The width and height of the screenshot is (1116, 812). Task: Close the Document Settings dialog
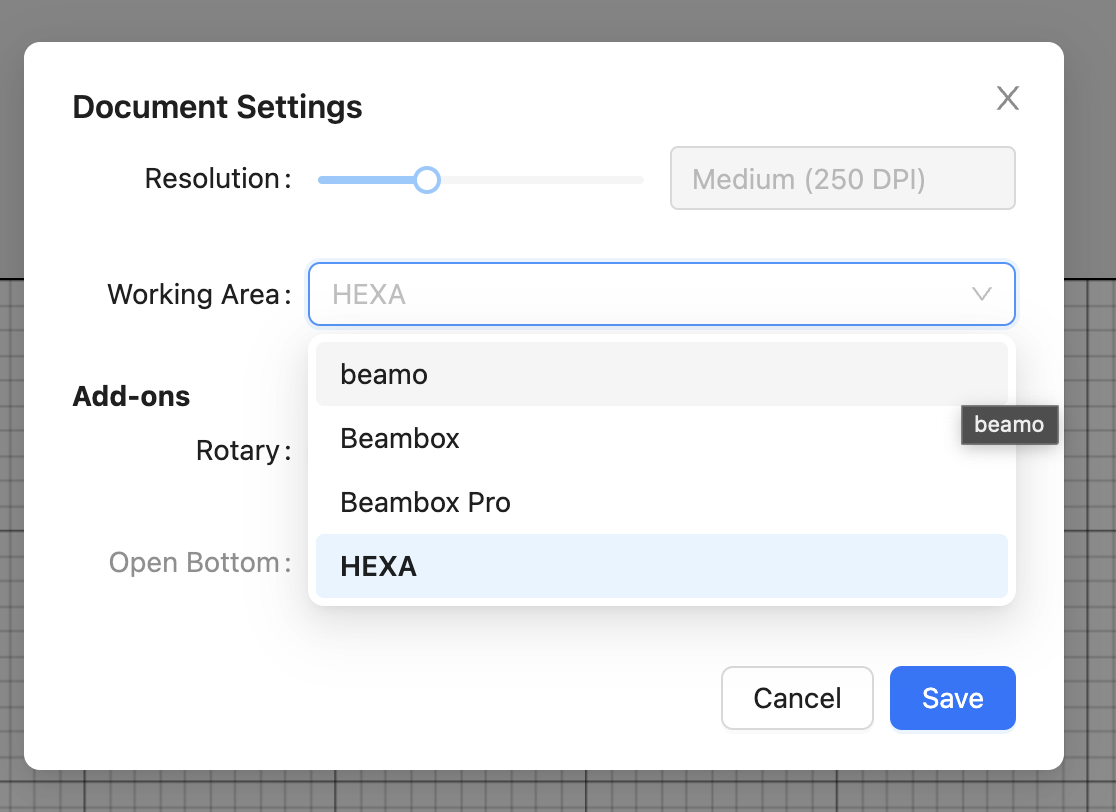(x=1007, y=98)
